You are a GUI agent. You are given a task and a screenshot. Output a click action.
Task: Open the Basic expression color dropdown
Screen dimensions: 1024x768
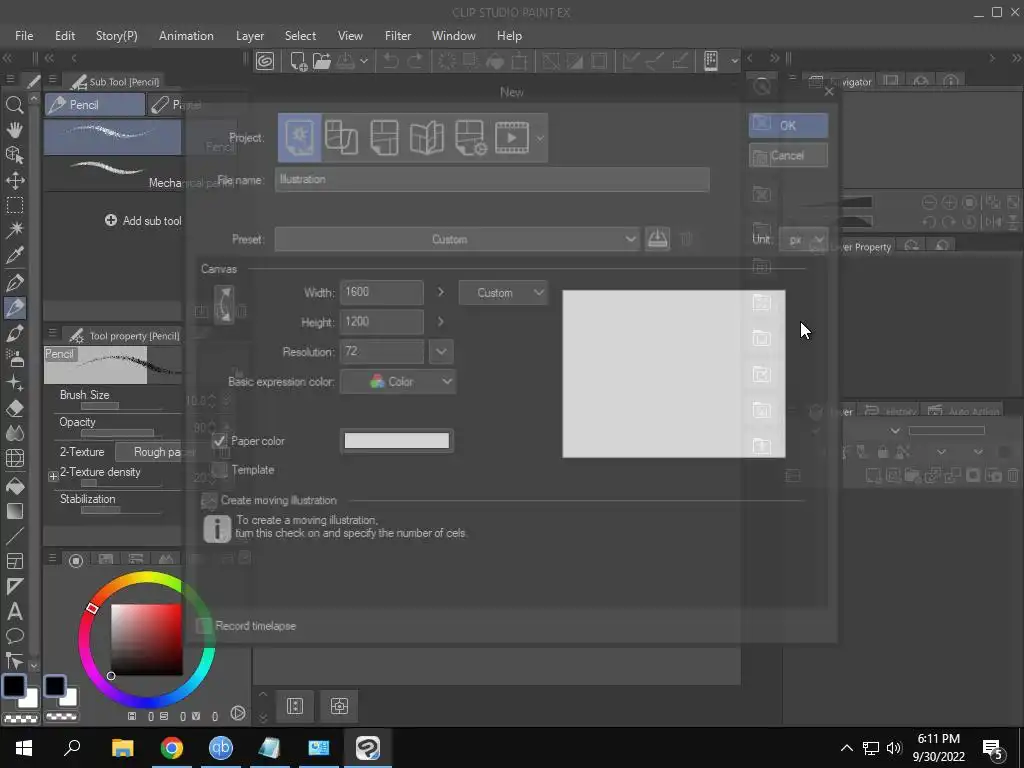click(398, 381)
